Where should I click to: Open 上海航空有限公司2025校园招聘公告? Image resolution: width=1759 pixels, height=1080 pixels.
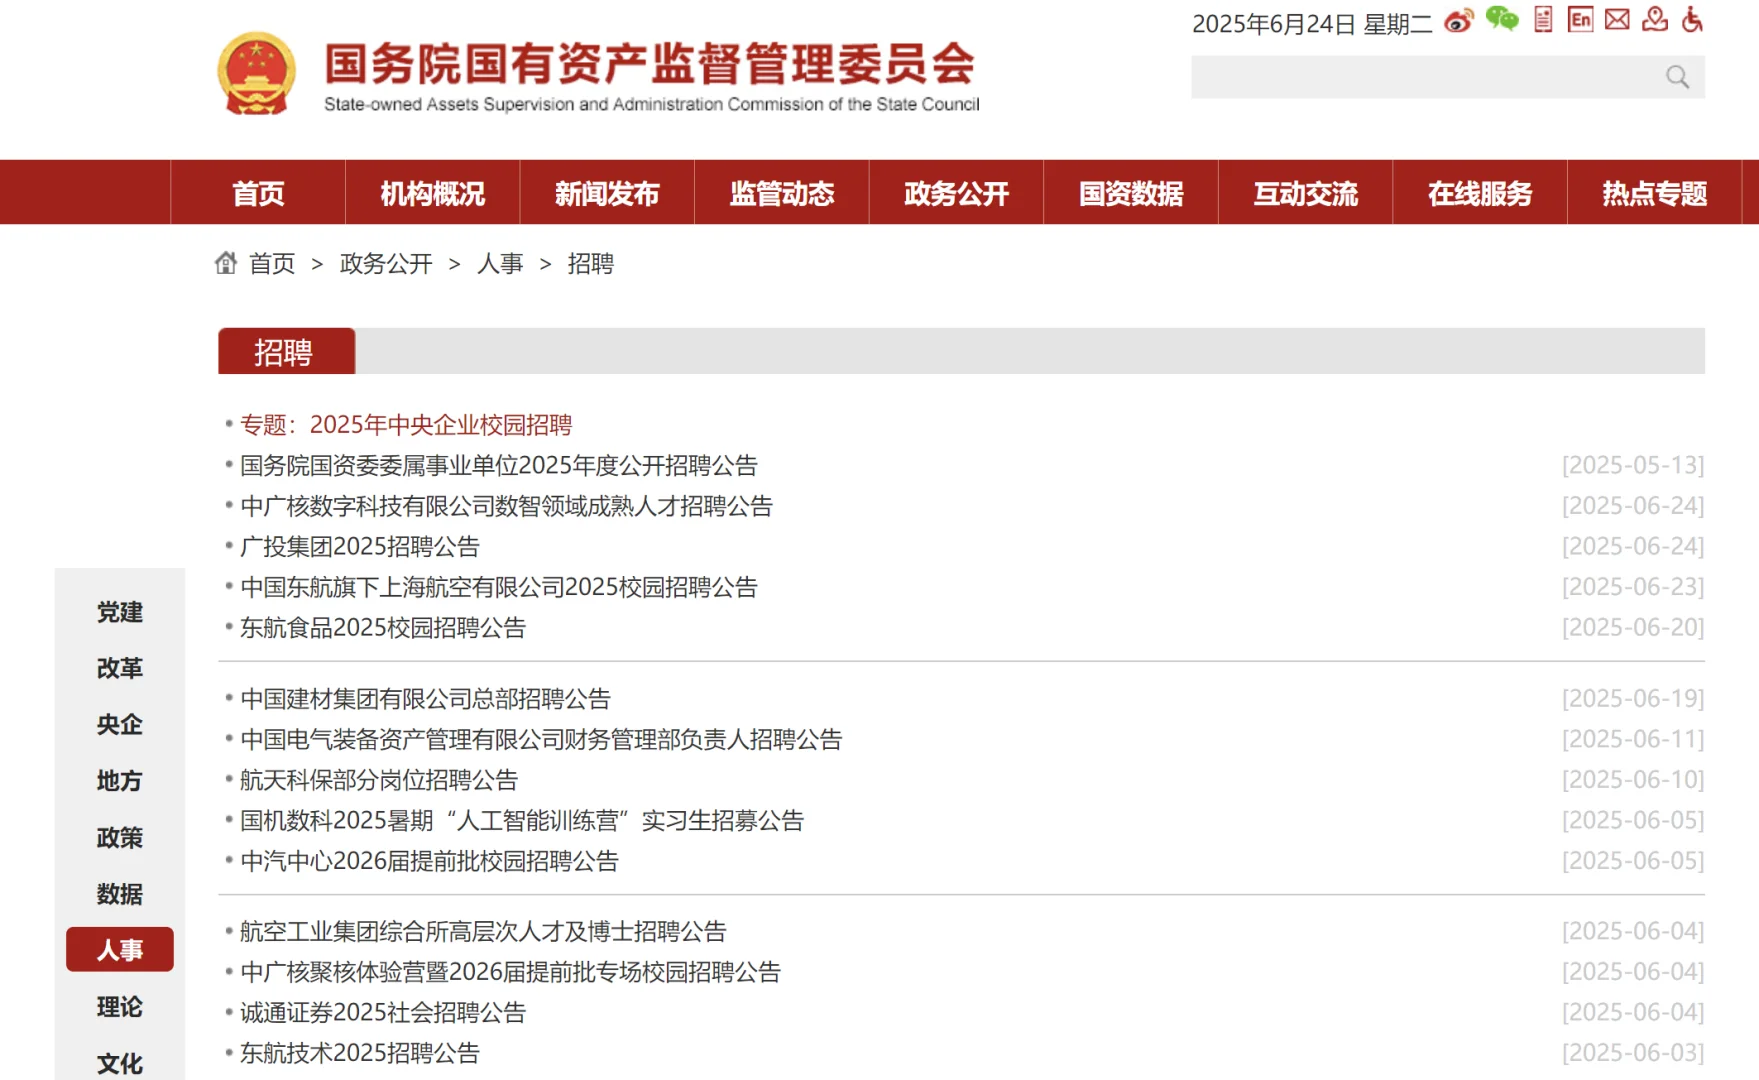pyautogui.click(x=498, y=587)
